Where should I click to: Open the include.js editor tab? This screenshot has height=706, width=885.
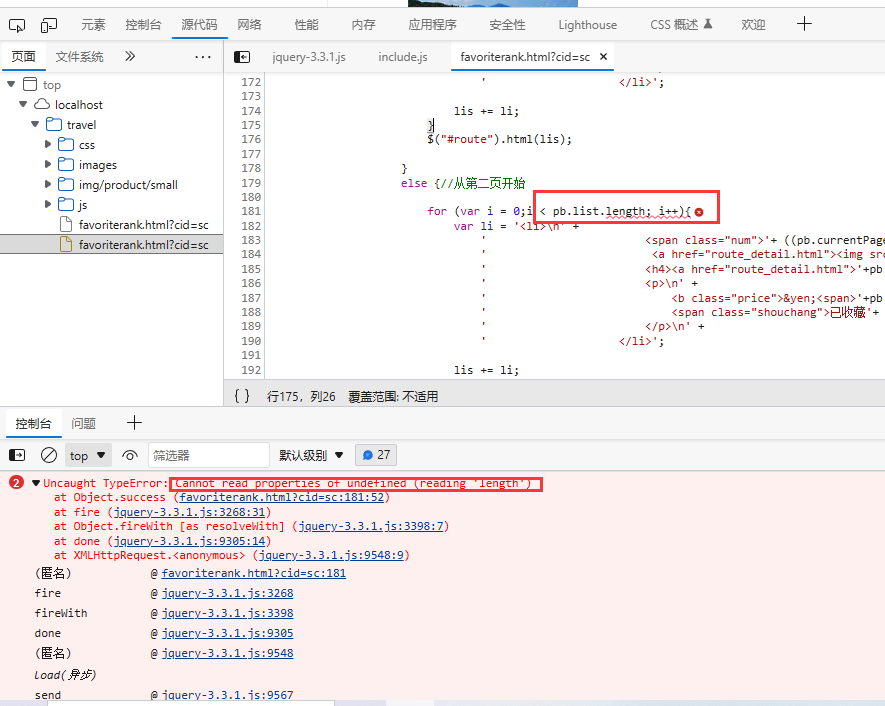(x=403, y=57)
